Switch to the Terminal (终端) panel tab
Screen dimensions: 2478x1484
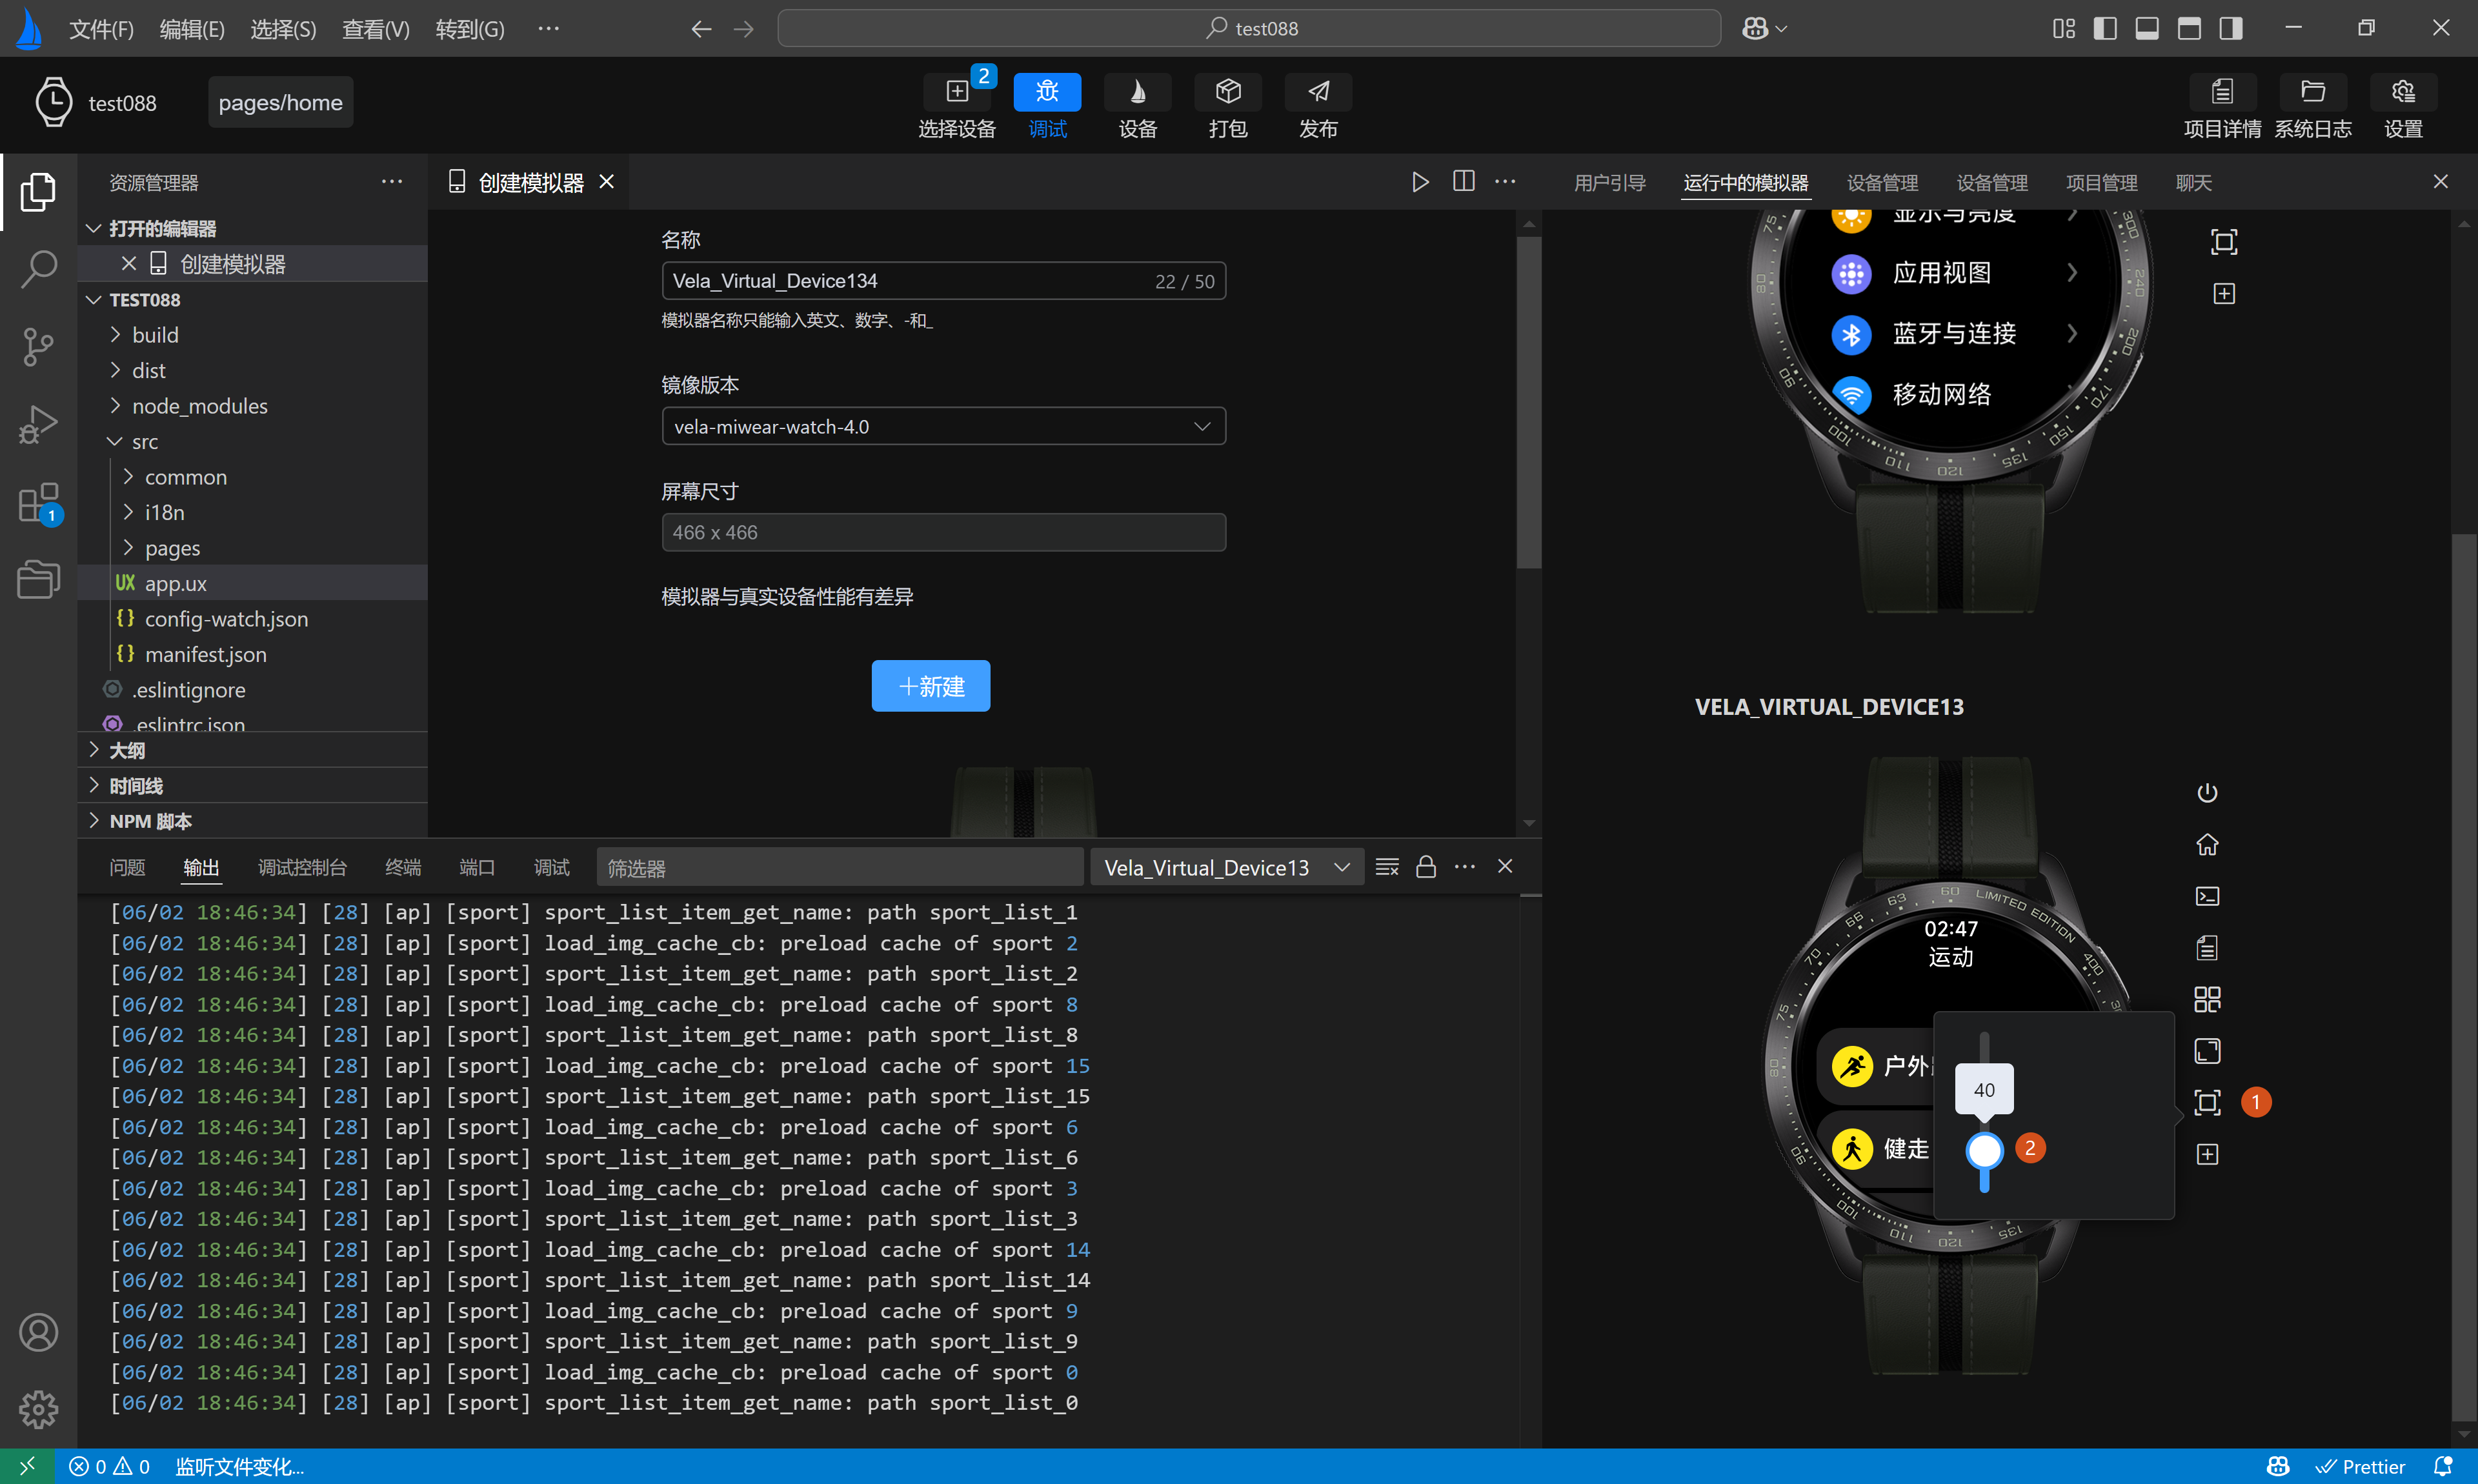pyautogui.click(x=402, y=867)
